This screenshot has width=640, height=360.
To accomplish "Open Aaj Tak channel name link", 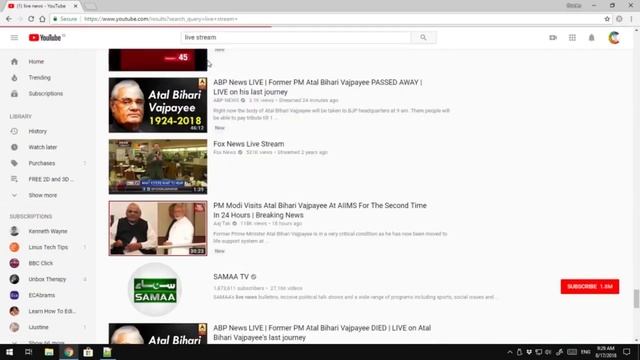I will point(222,224).
